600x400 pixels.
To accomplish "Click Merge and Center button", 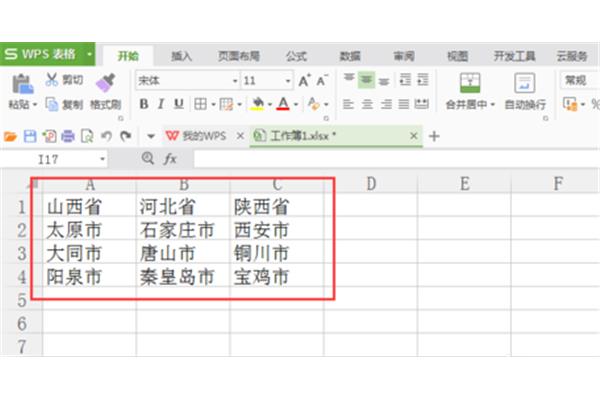I will (470, 90).
